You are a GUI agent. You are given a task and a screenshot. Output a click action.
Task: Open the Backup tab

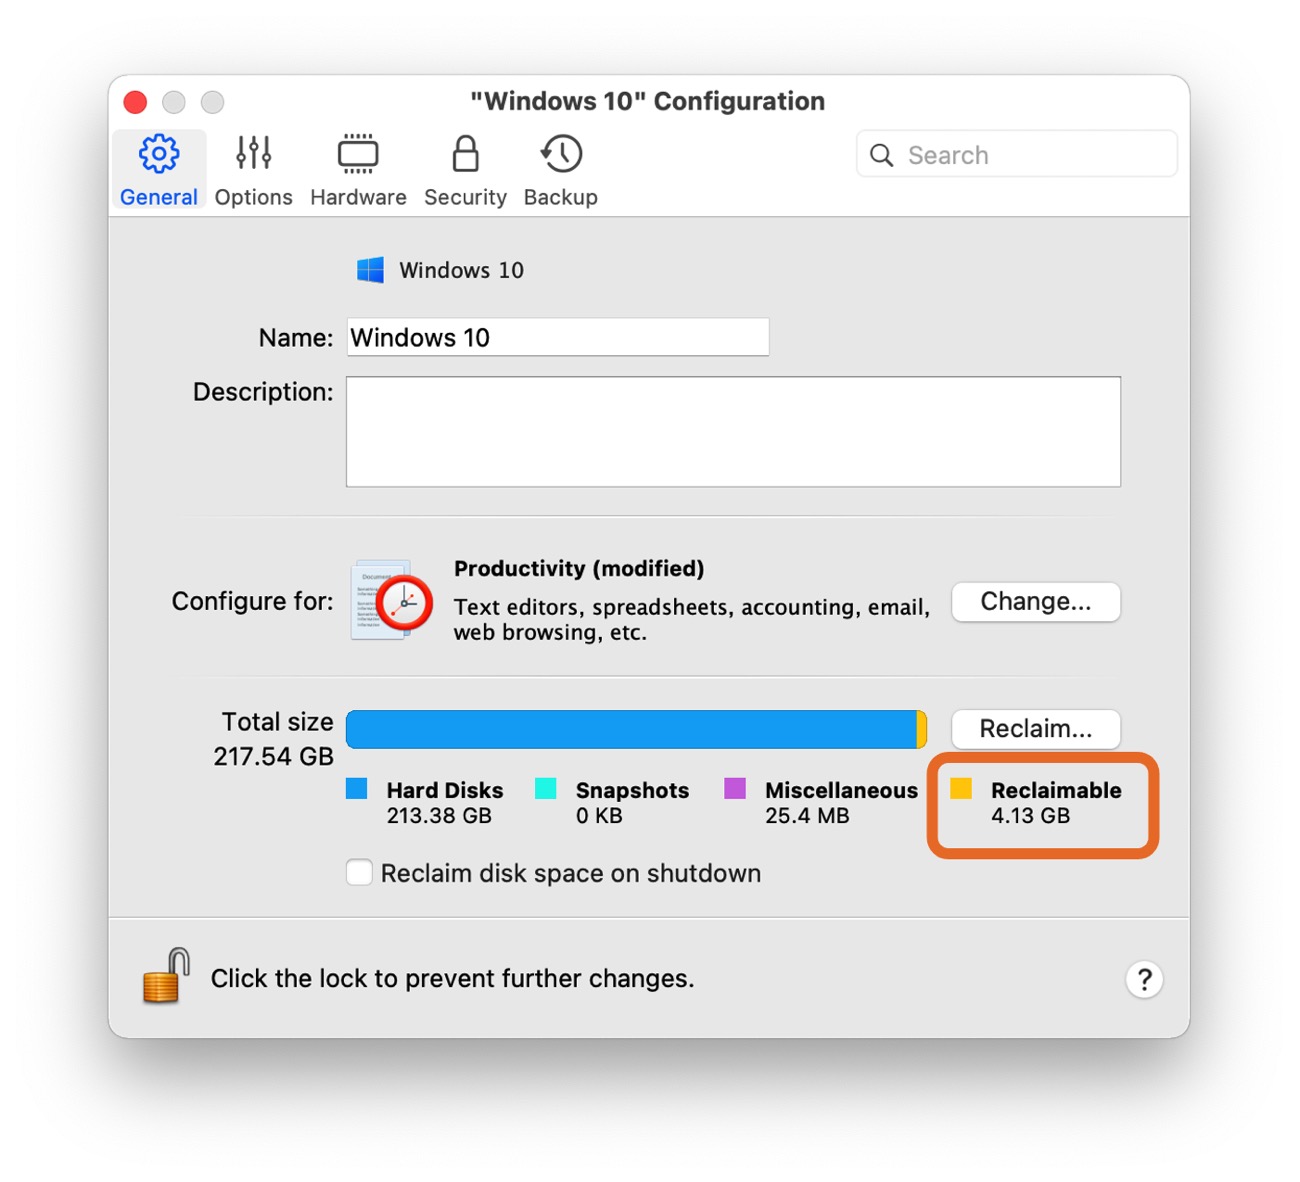tap(560, 169)
